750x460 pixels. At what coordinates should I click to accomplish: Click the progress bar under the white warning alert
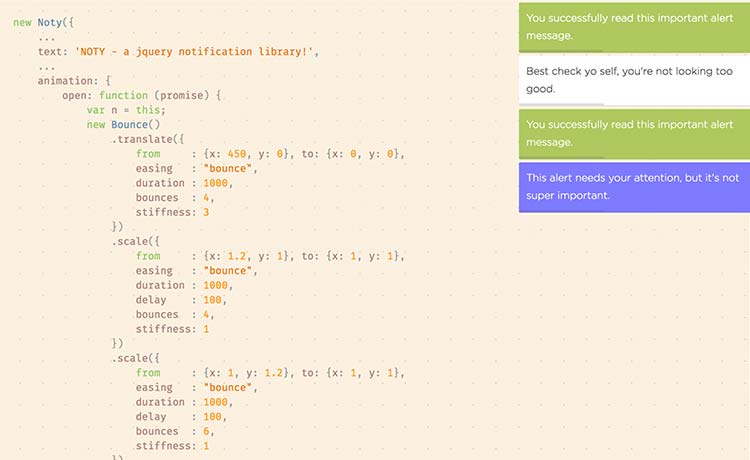[562, 104]
